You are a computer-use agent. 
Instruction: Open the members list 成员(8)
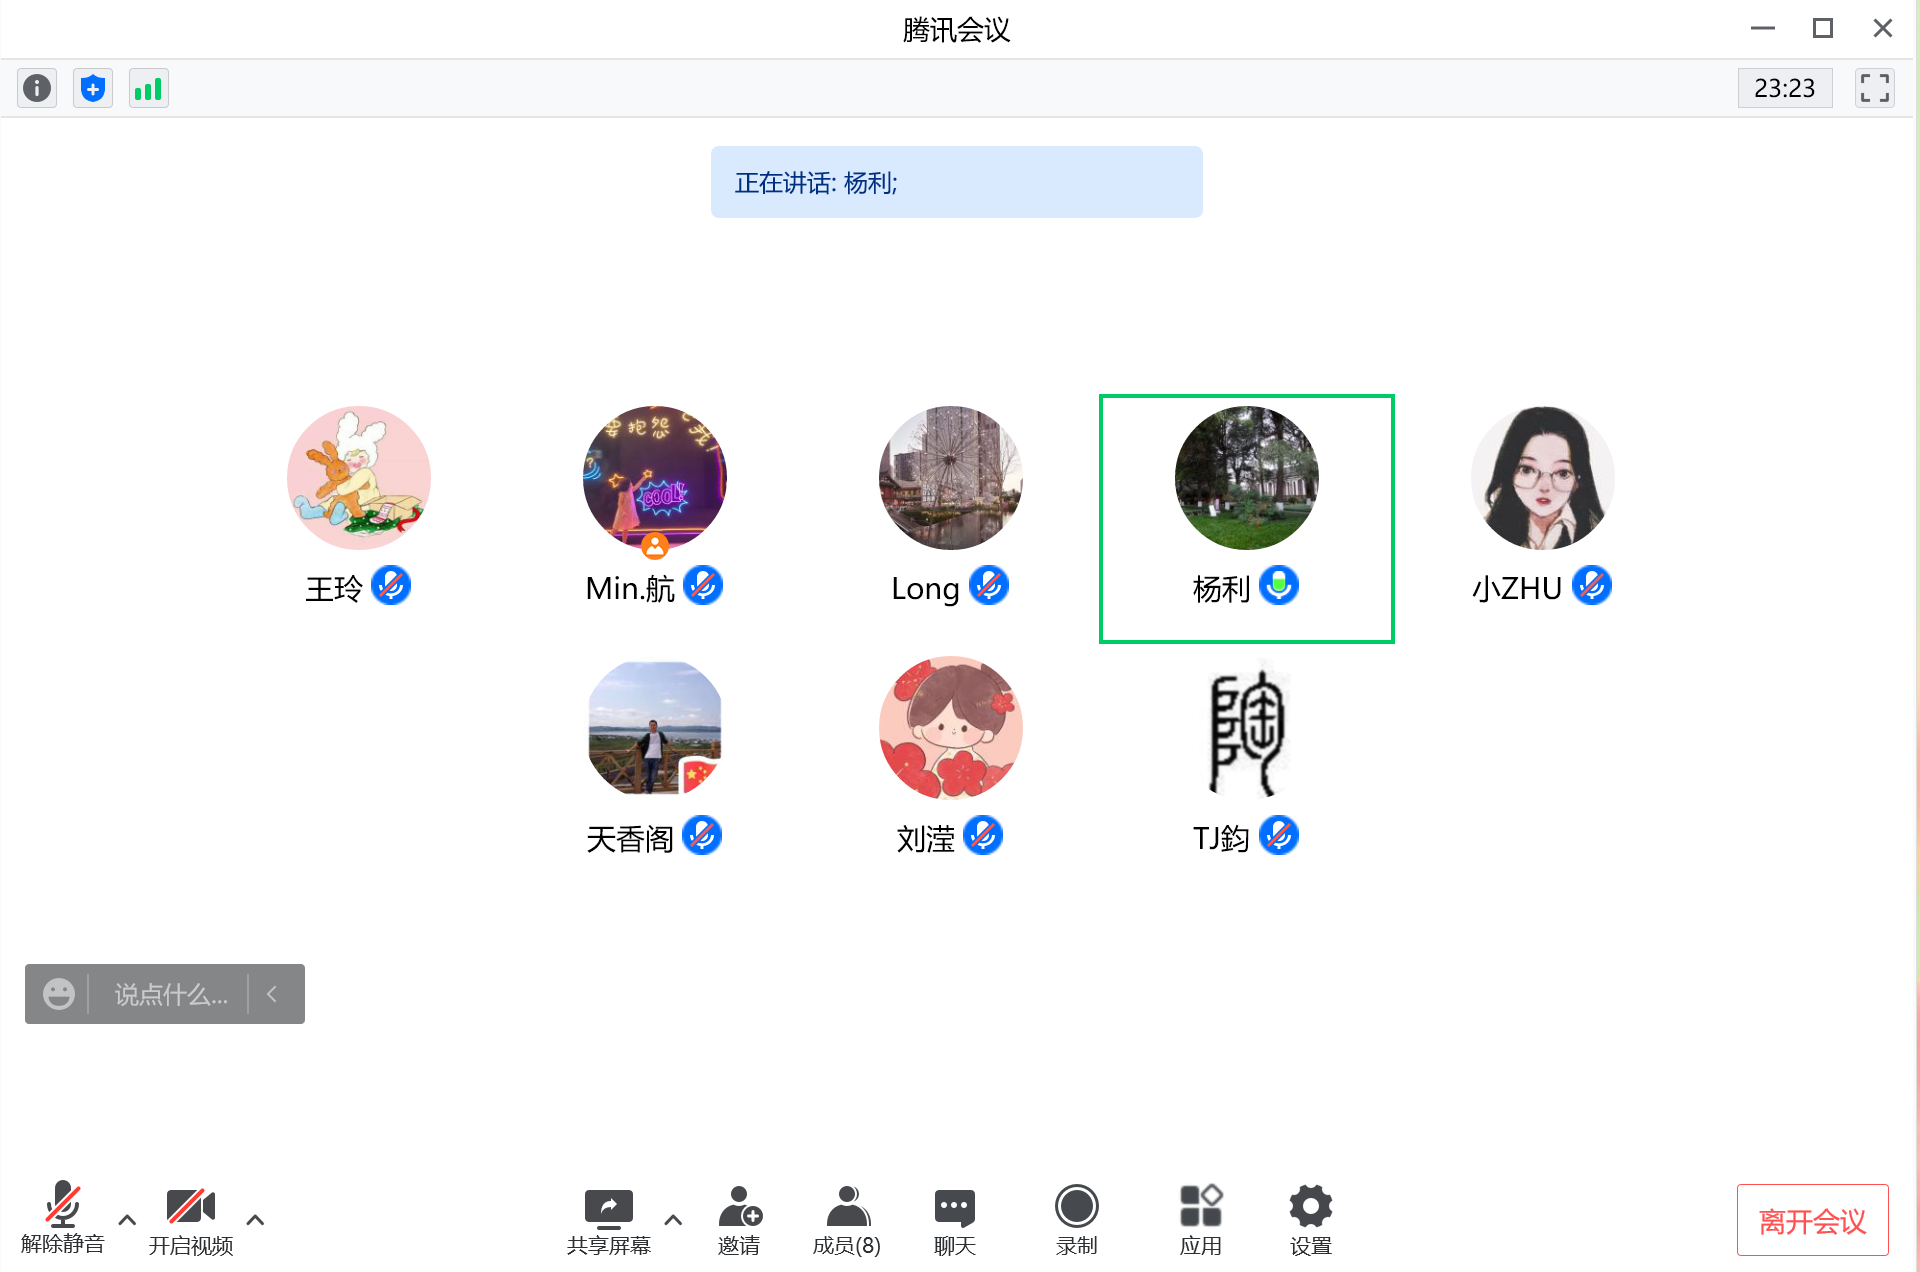click(847, 1220)
